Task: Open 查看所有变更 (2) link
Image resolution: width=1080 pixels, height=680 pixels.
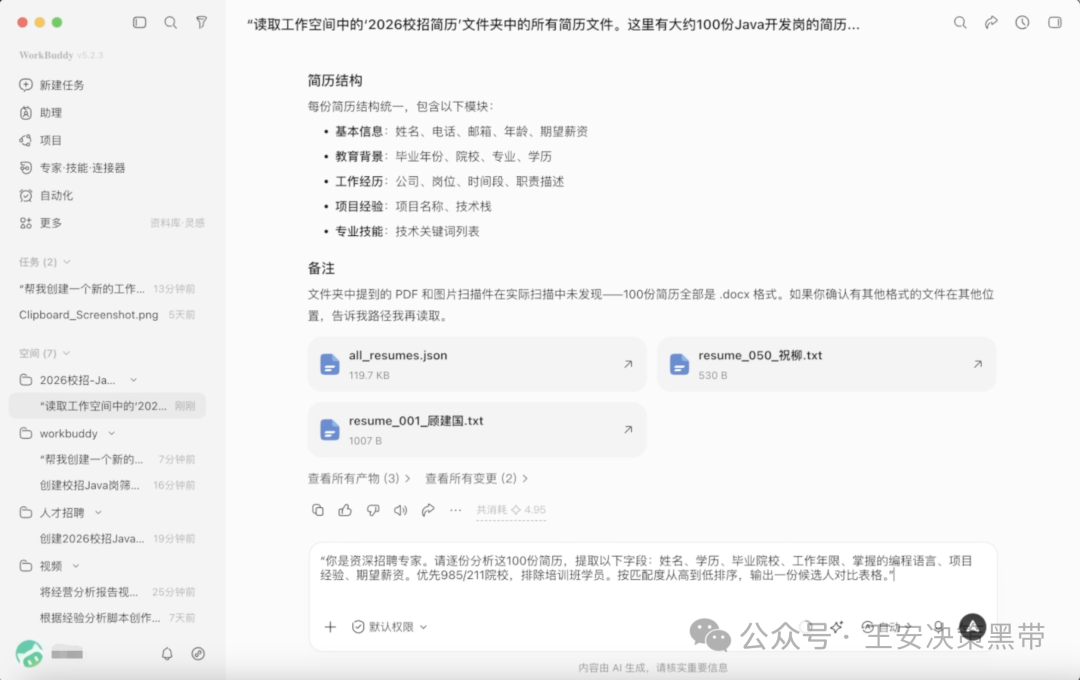Action: 477,478
